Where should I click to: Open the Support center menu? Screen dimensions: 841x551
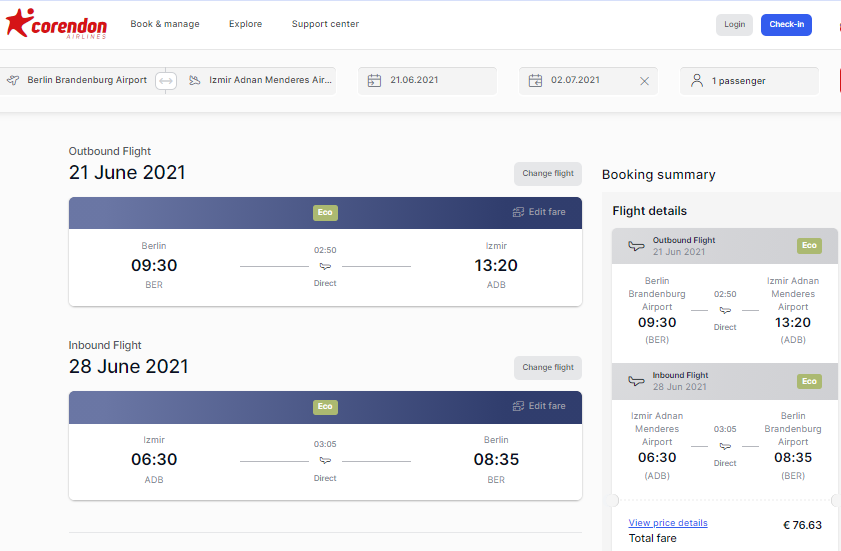325,24
